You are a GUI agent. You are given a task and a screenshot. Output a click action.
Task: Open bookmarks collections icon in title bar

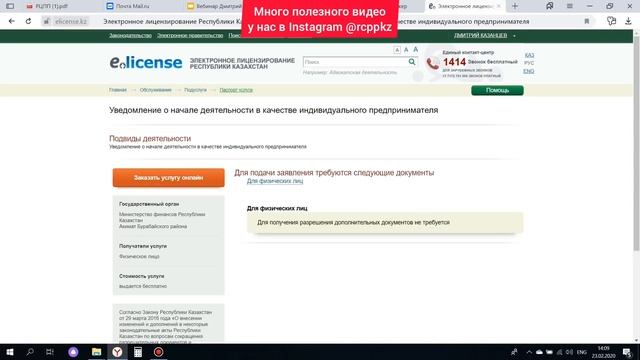(550, 6)
